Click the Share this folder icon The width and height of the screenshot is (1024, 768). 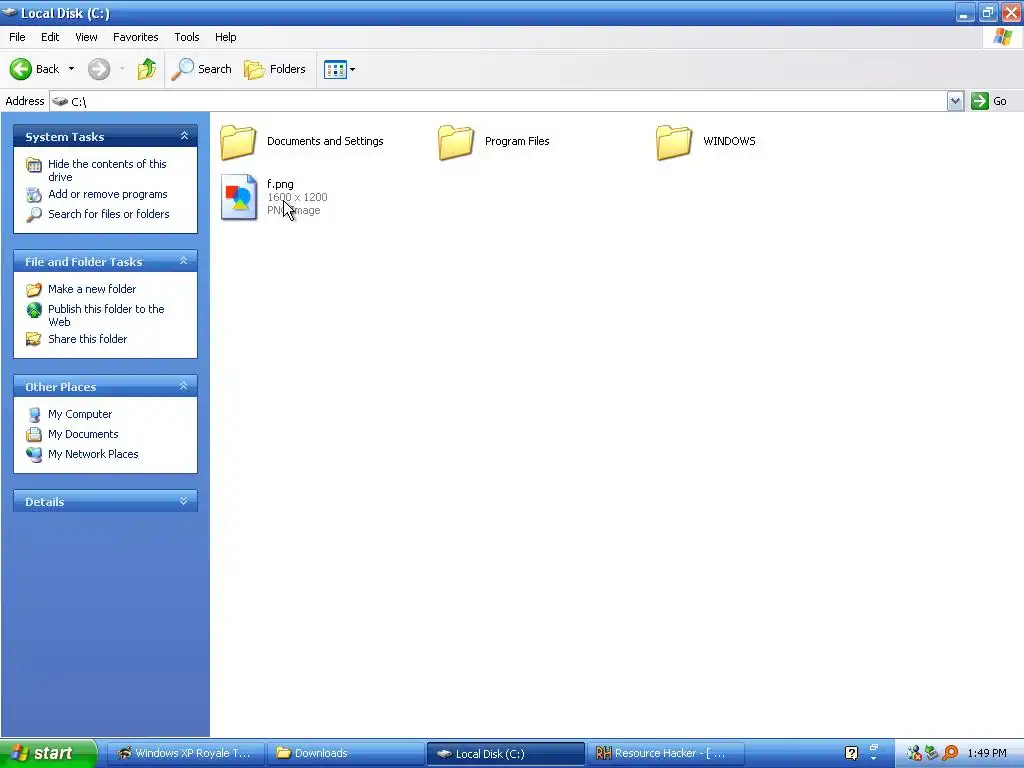(34, 339)
